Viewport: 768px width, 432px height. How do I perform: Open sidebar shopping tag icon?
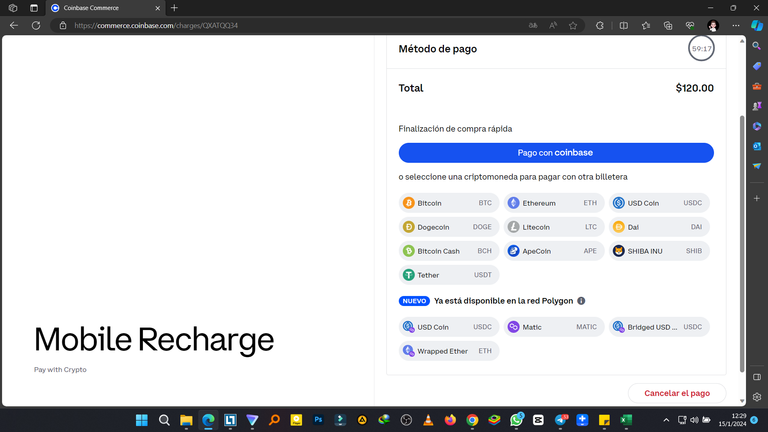pos(757,66)
